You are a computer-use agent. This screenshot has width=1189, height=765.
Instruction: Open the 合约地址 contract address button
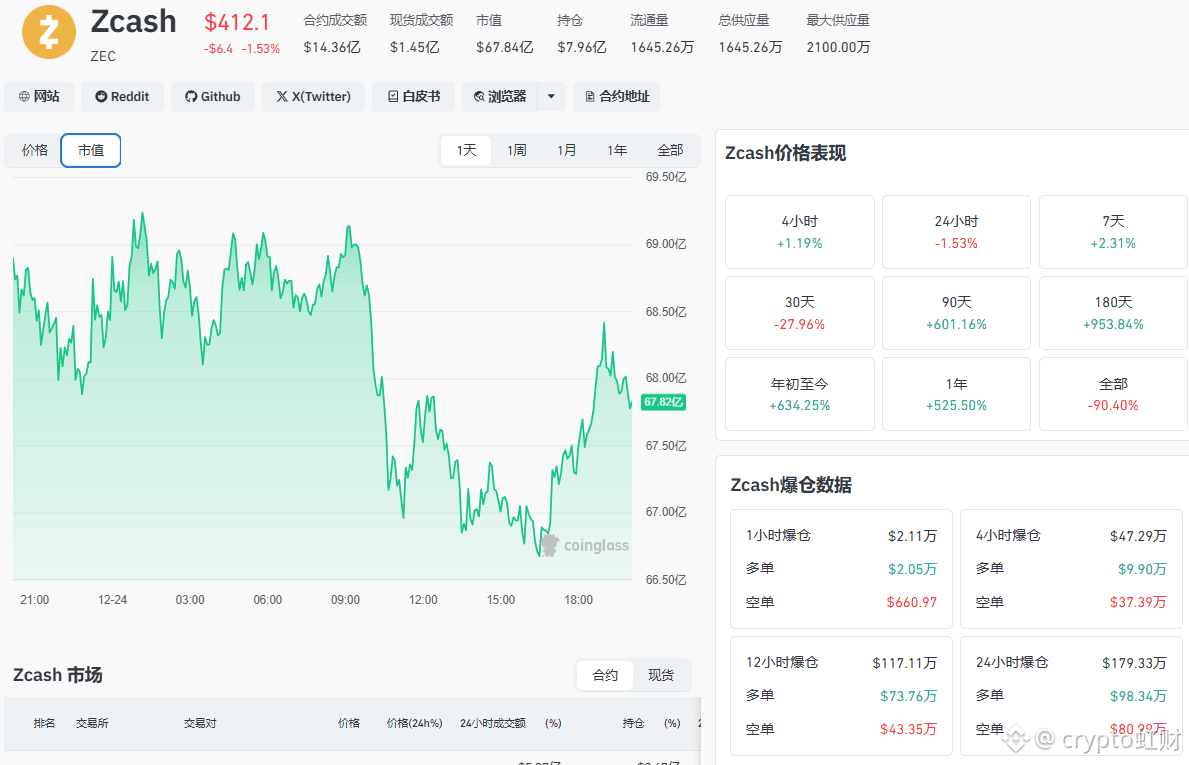[616, 96]
